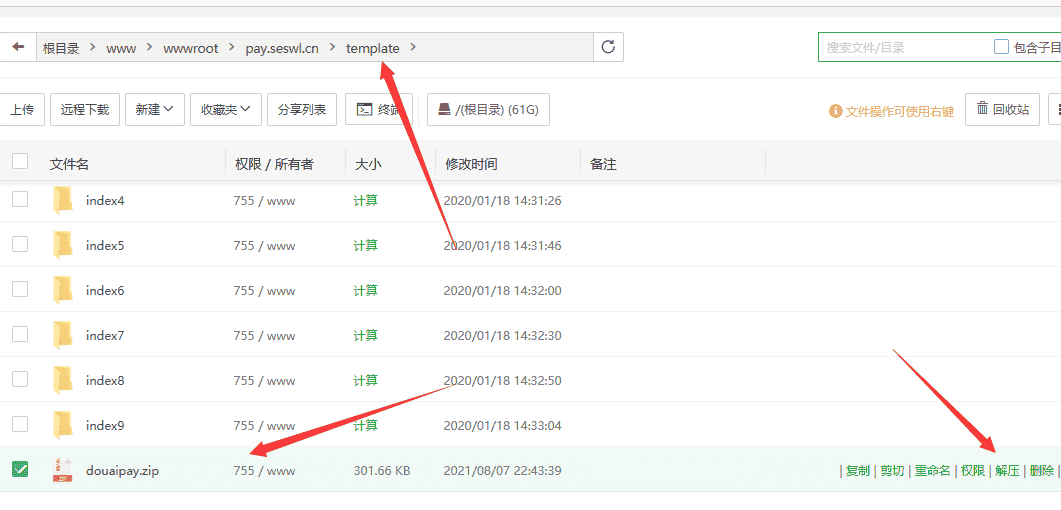Click the 上传 upload button
1061x510 pixels.
pyautogui.click(x=22, y=110)
